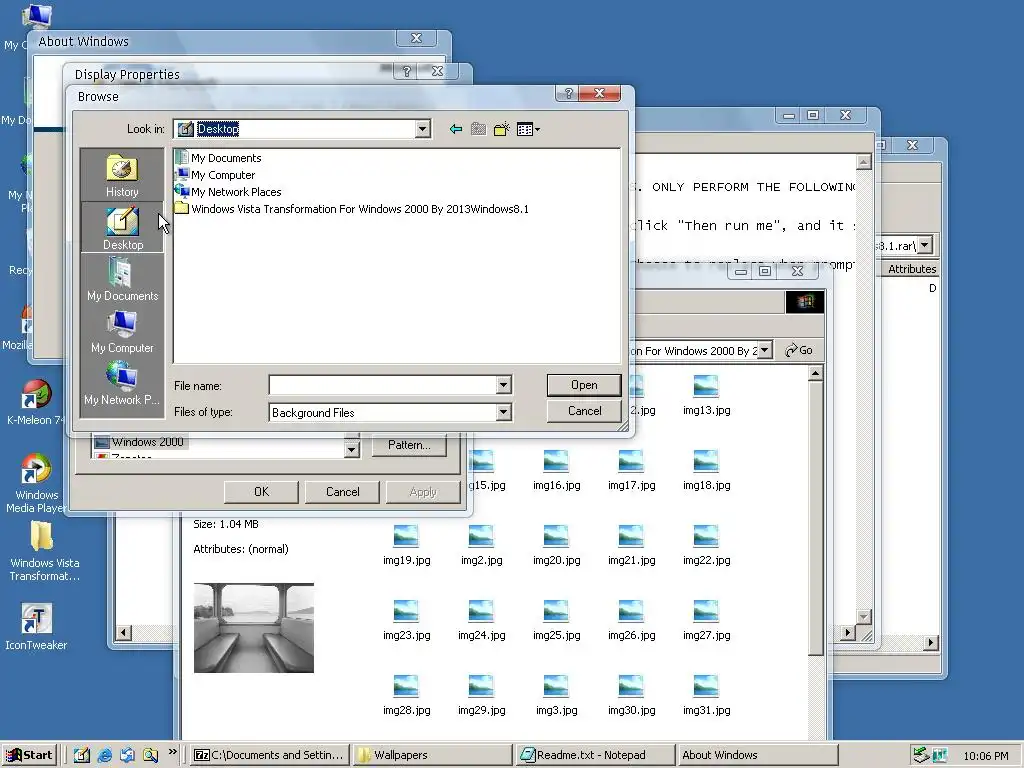Expand the File name dropdown arrow

(x=503, y=385)
